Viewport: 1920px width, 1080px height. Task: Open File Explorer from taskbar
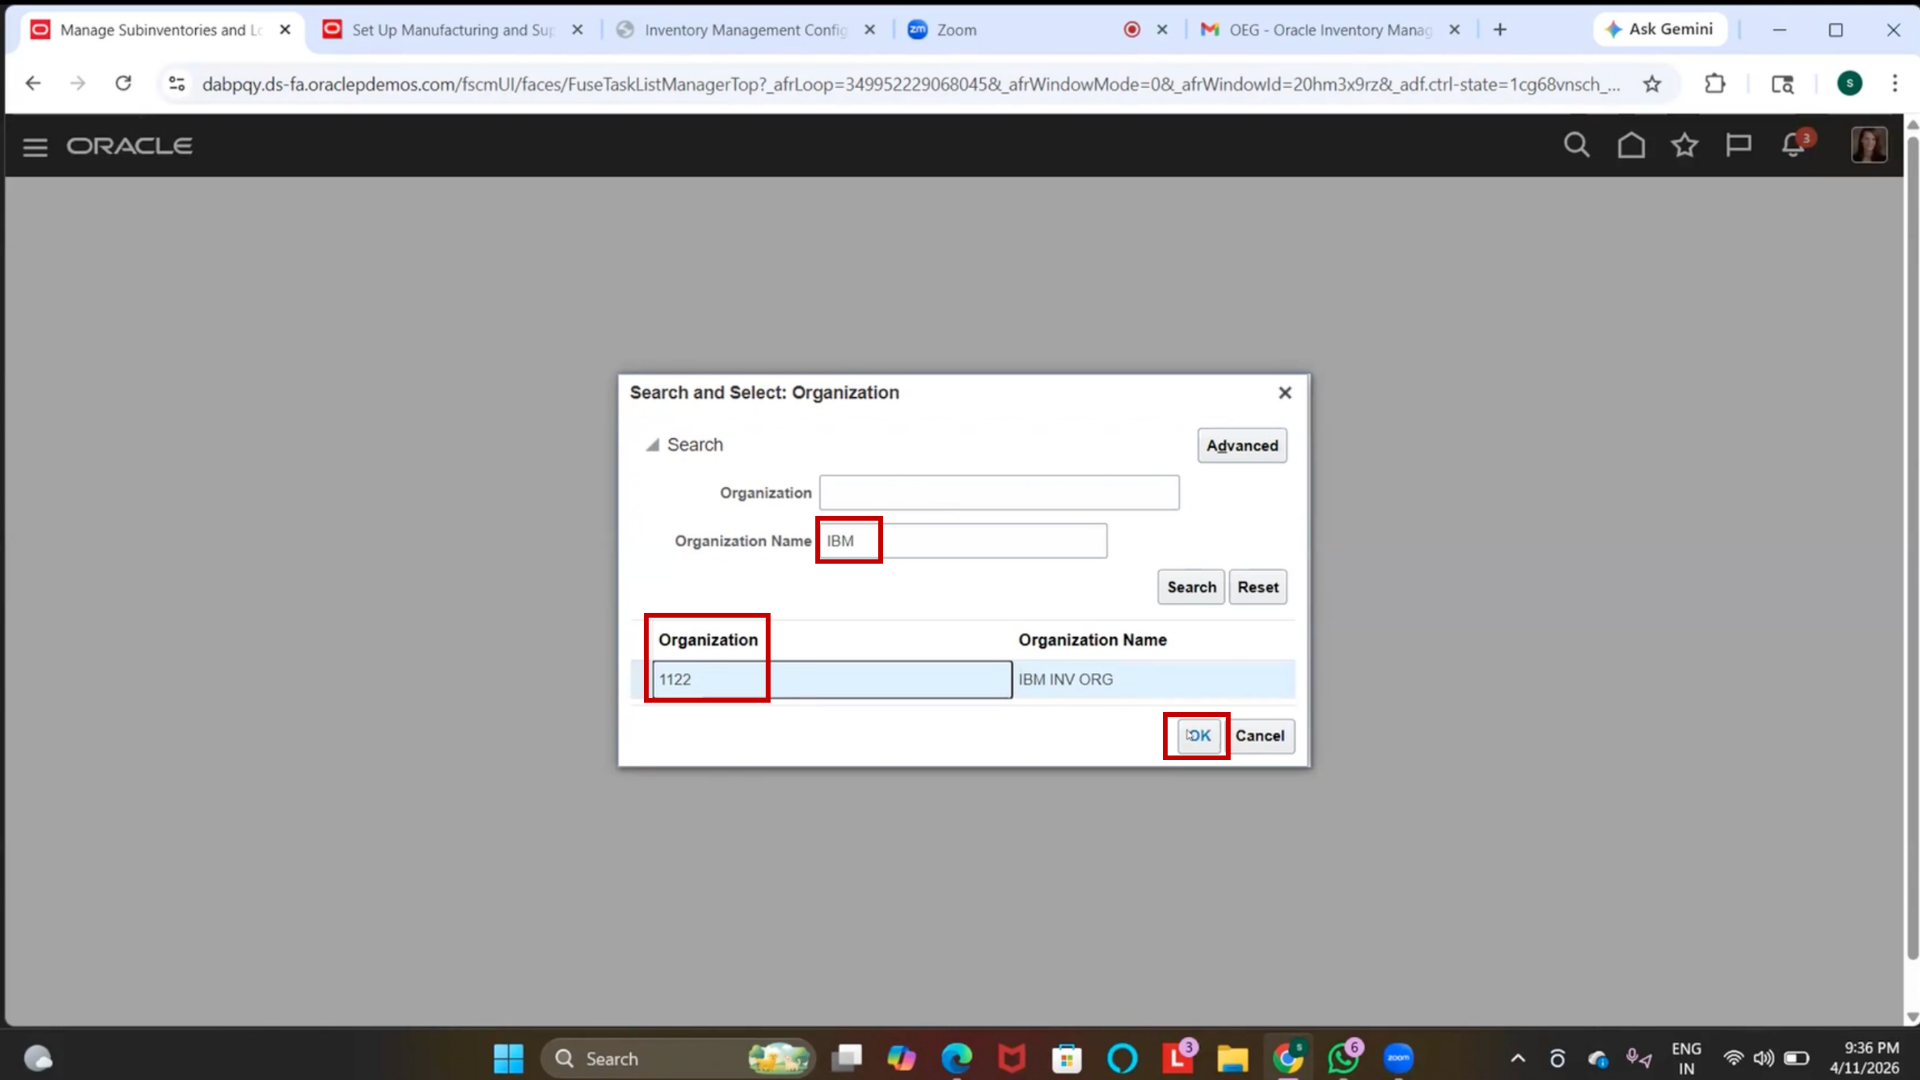coord(1232,1058)
